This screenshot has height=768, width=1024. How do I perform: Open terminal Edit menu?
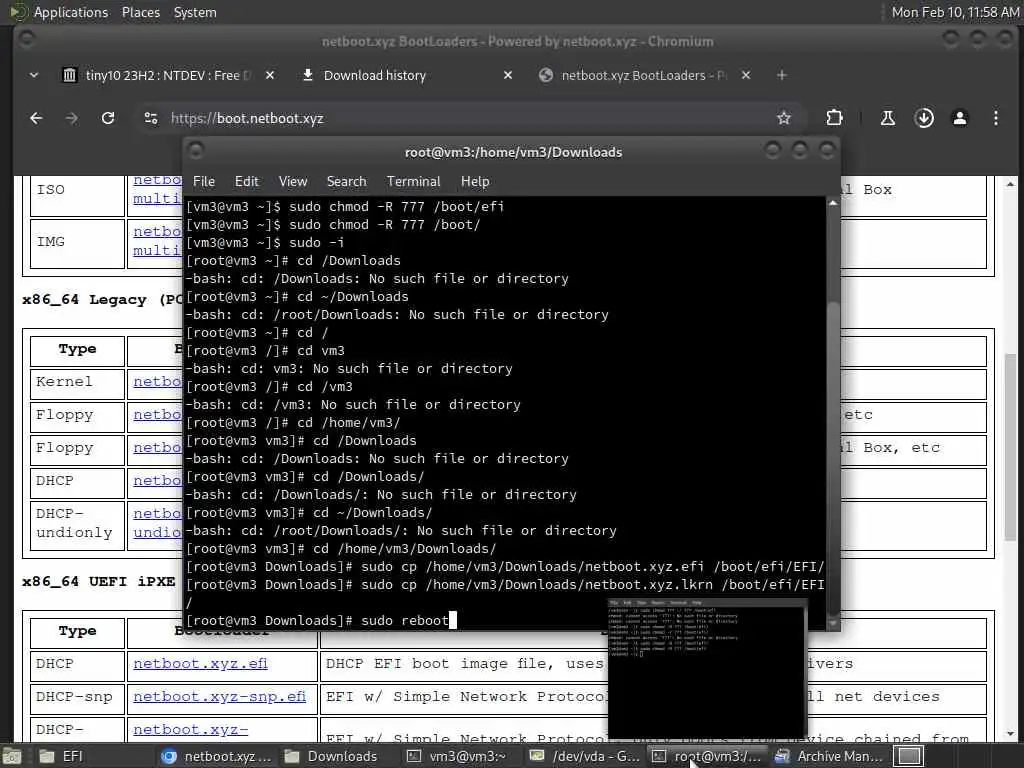coord(247,181)
